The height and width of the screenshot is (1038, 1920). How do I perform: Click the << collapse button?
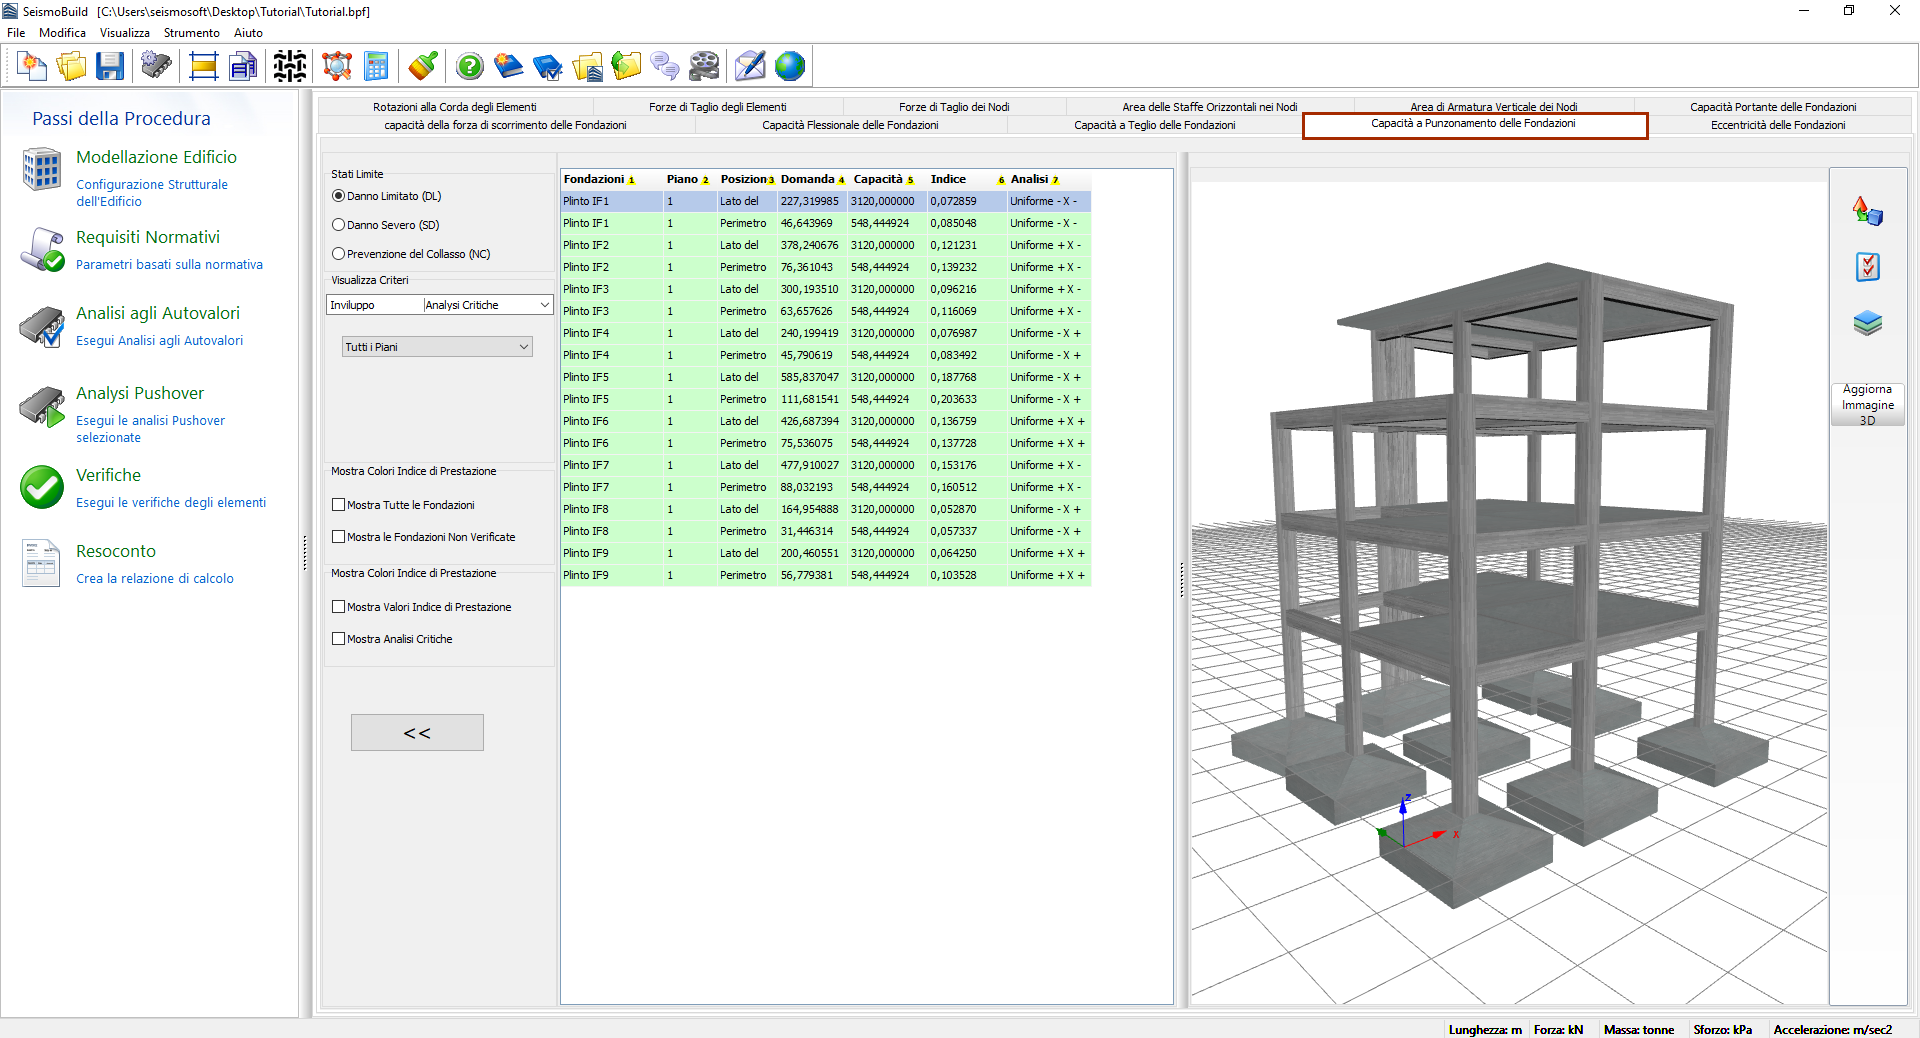[417, 733]
